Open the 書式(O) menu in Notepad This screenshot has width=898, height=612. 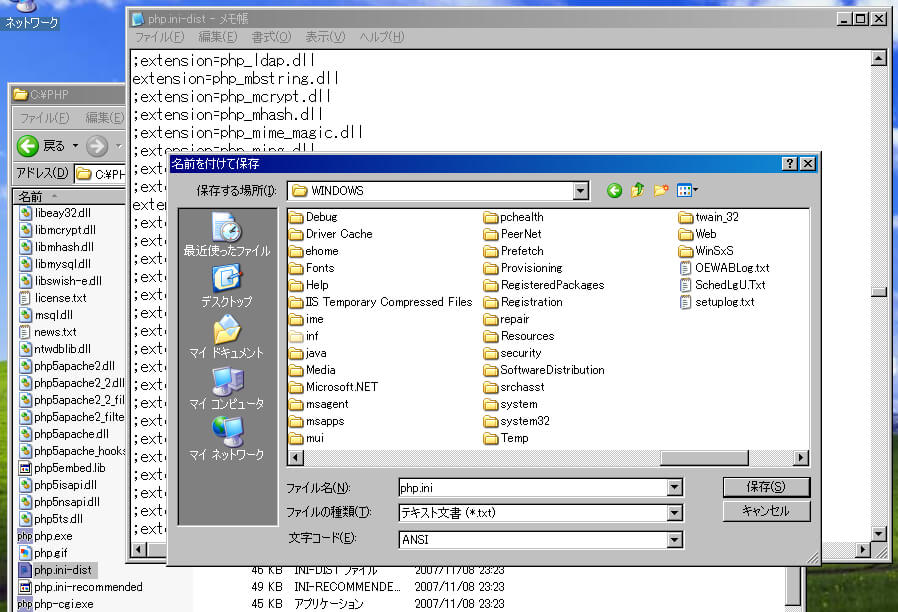pos(271,37)
